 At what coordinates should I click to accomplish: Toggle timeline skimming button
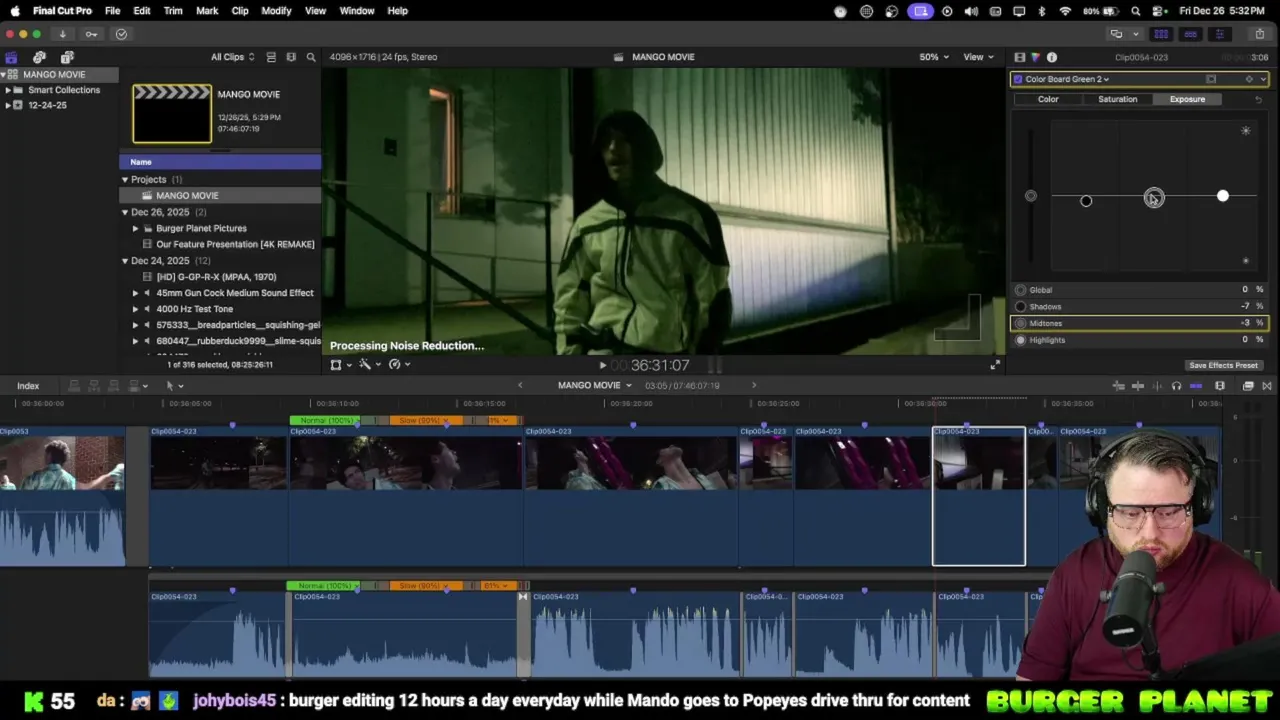[1138, 386]
